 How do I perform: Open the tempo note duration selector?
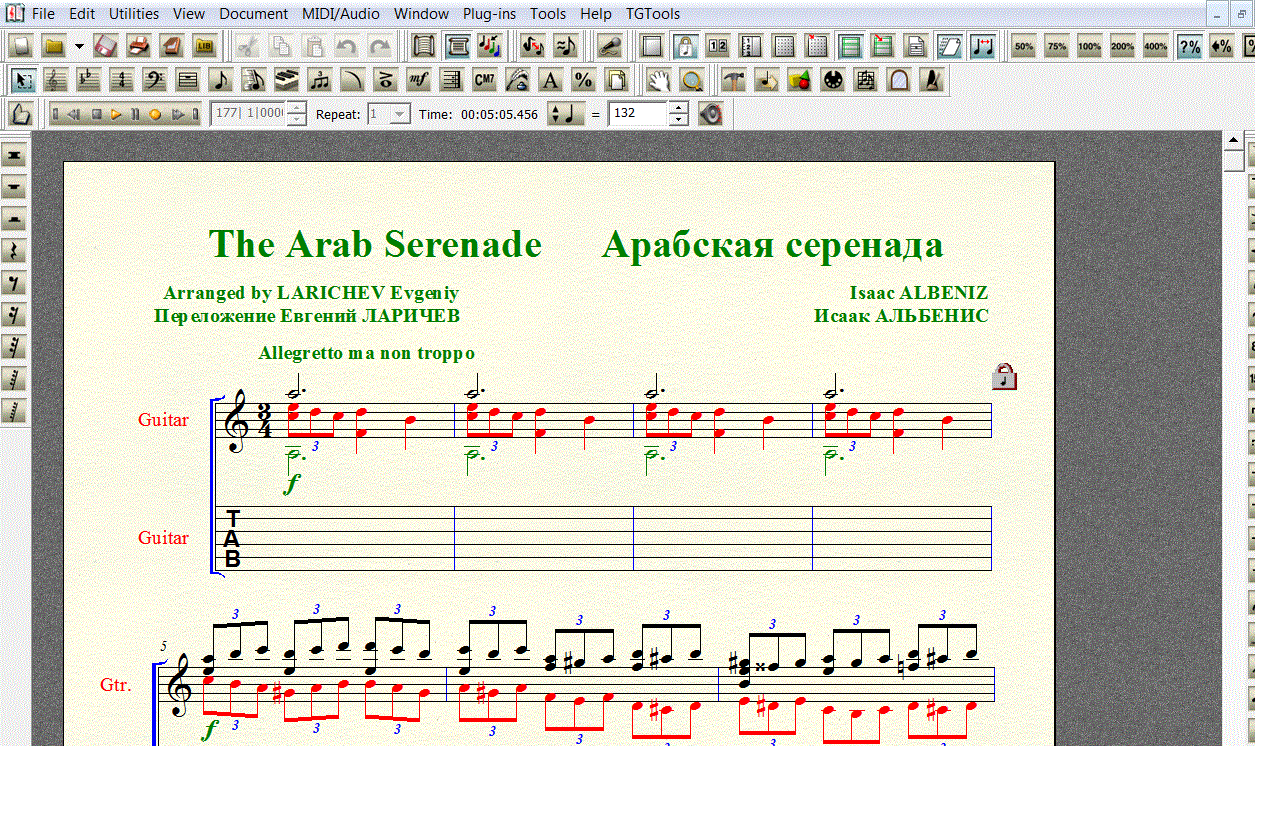[566, 114]
